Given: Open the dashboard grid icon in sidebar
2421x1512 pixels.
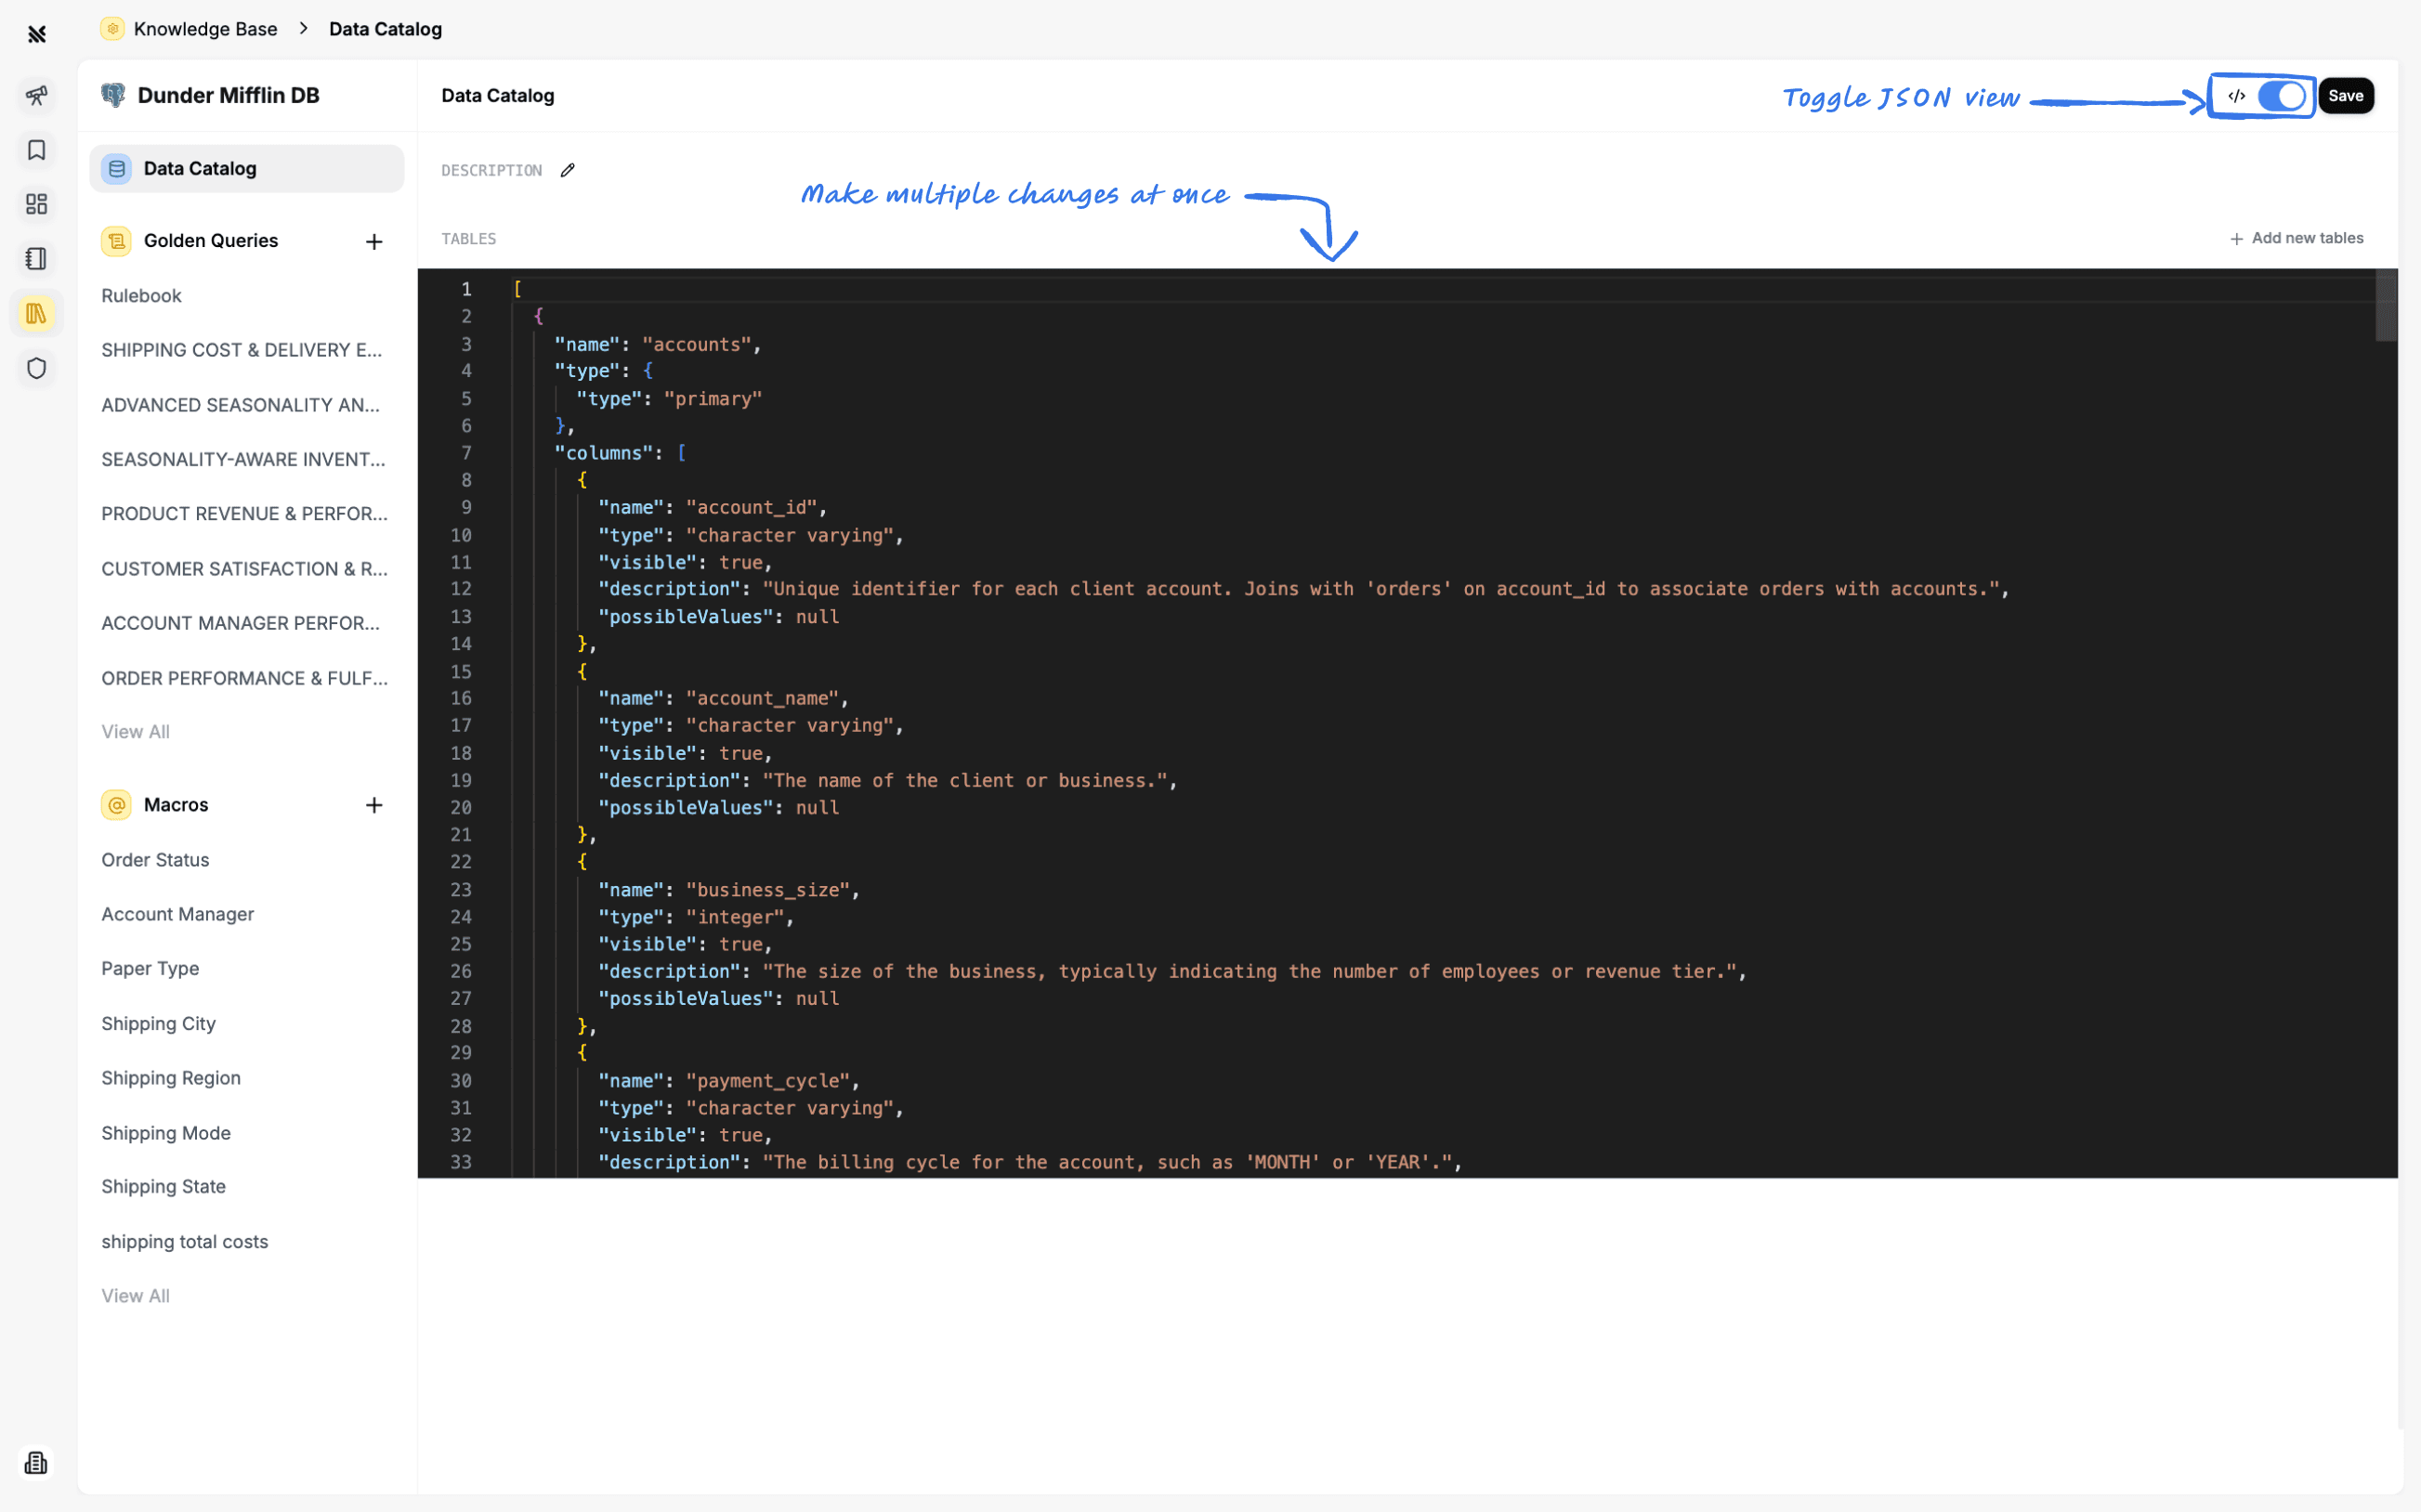Looking at the screenshot, I should tap(37, 205).
